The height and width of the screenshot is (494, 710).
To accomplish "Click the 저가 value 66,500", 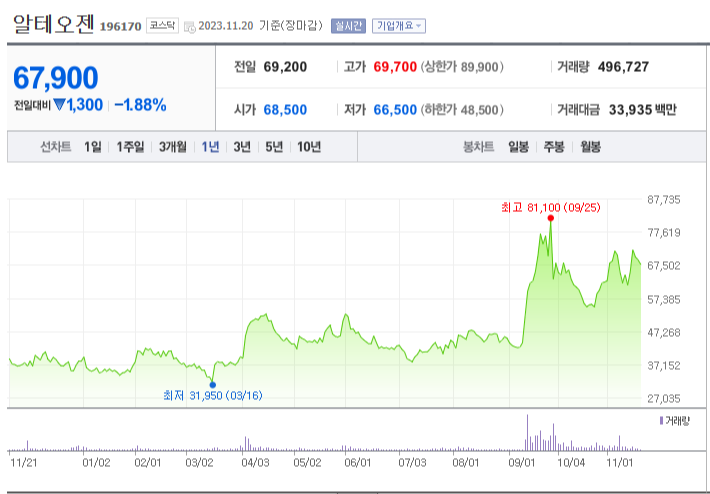I will pos(395,110).
